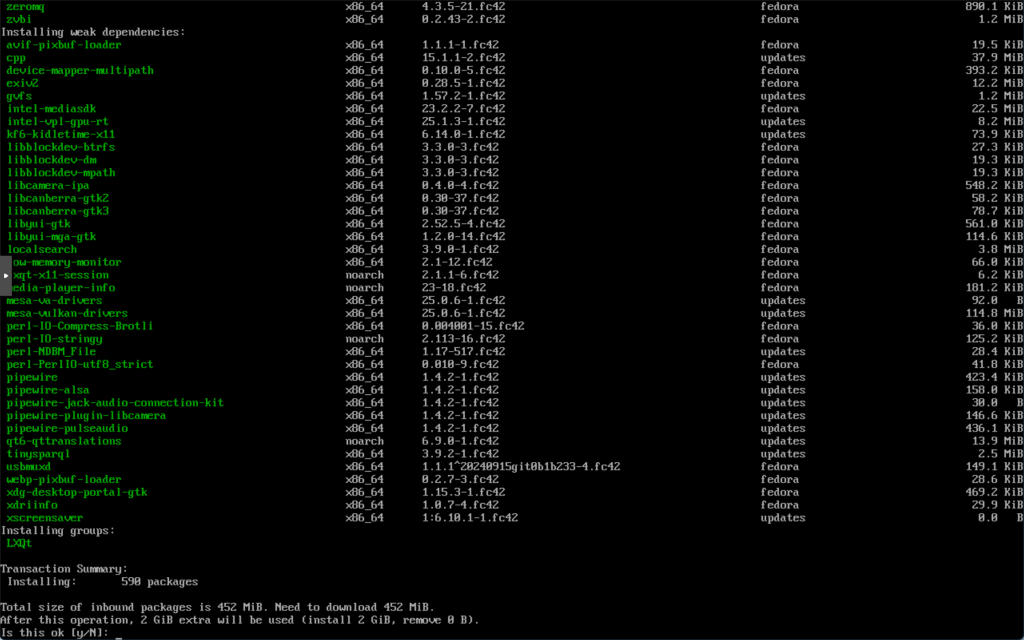Viewport: 1024px width, 640px height.
Task: Select the version '23.2.2-7.fc42'
Action: (463, 108)
